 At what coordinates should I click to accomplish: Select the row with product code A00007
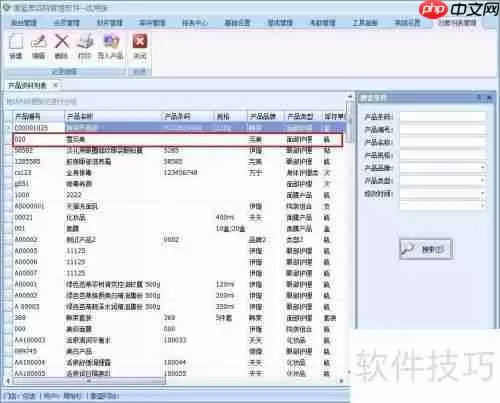[x=178, y=273]
